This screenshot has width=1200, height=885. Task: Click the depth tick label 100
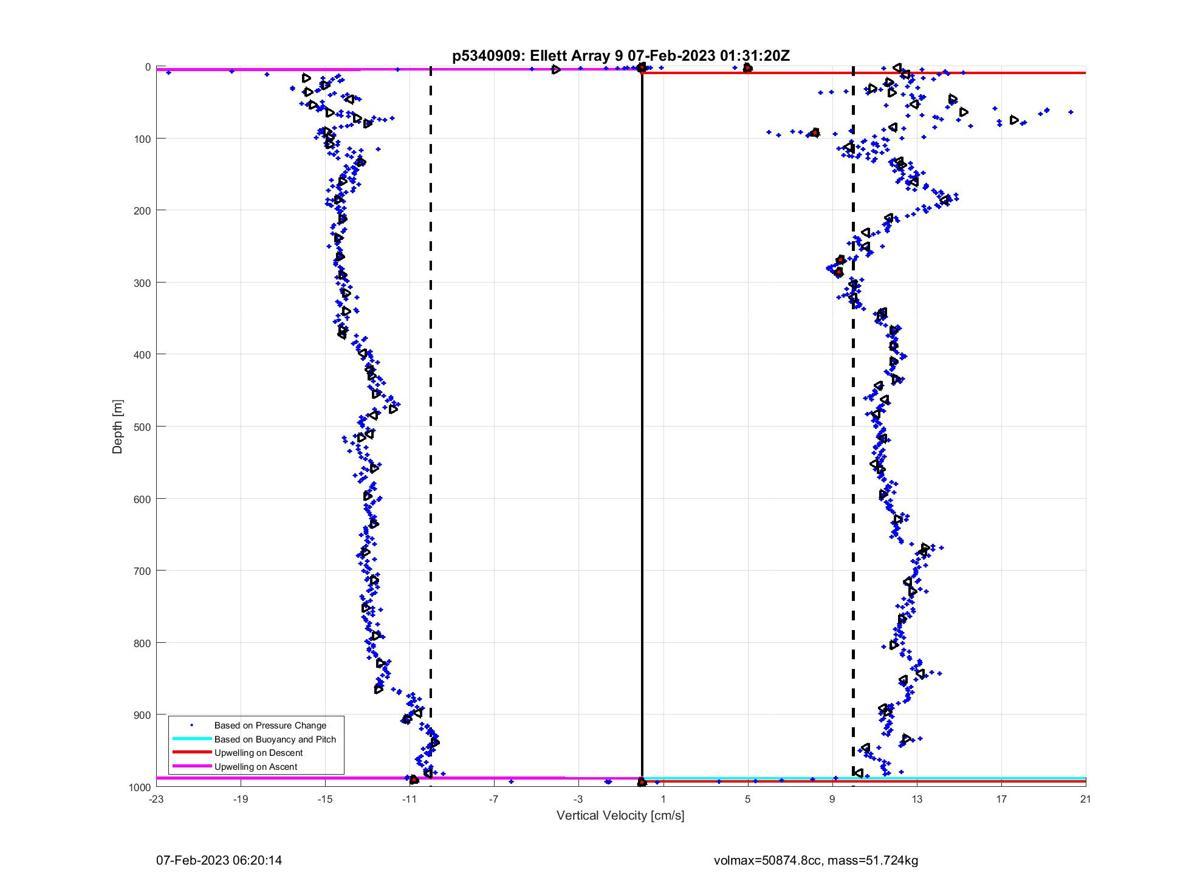tap(142, 139)
